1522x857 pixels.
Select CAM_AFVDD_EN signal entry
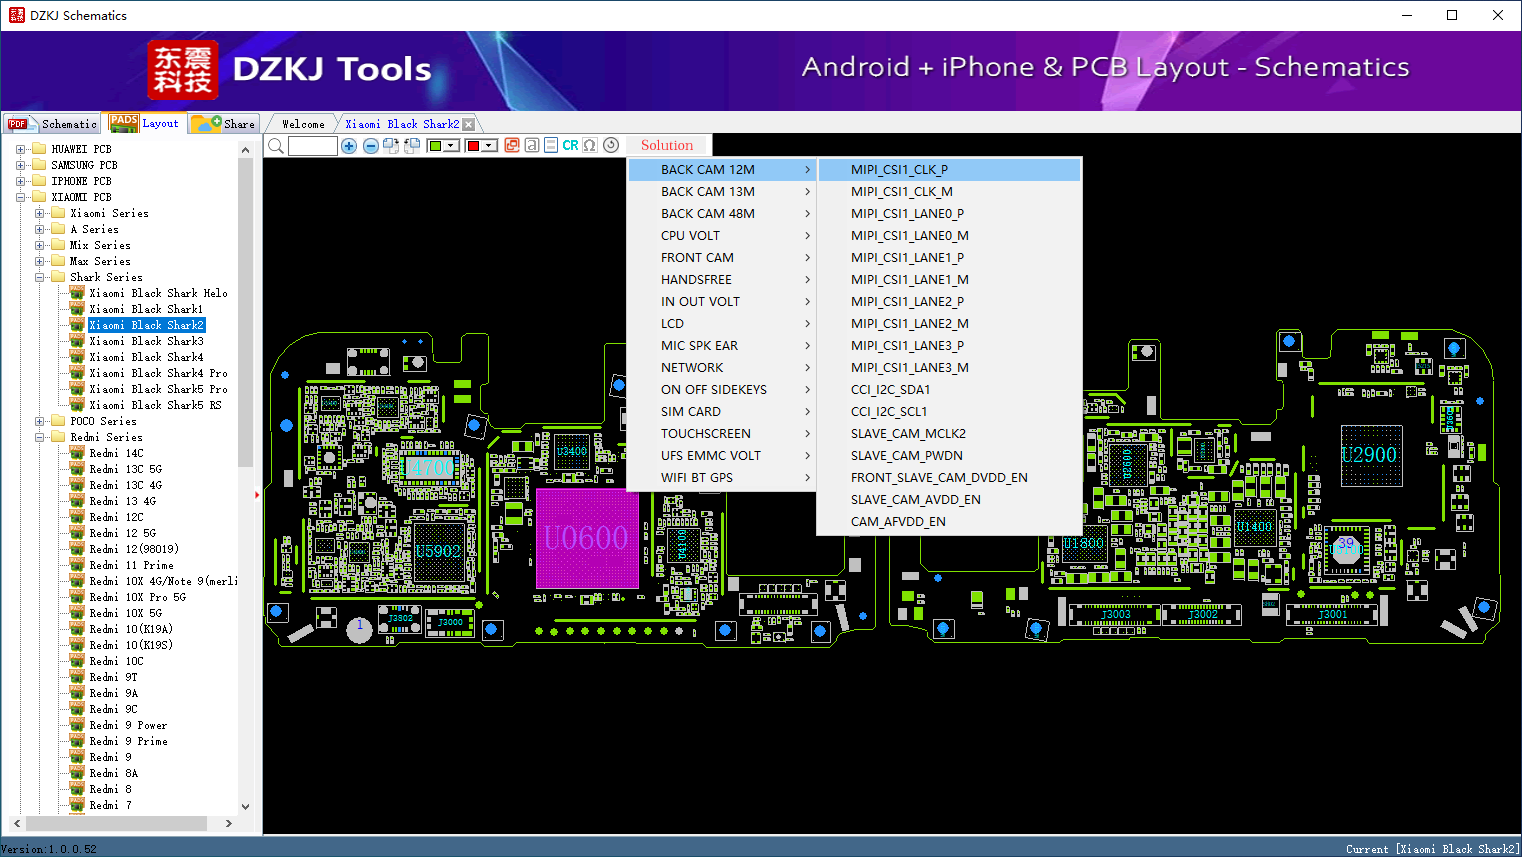pos(949,522)
